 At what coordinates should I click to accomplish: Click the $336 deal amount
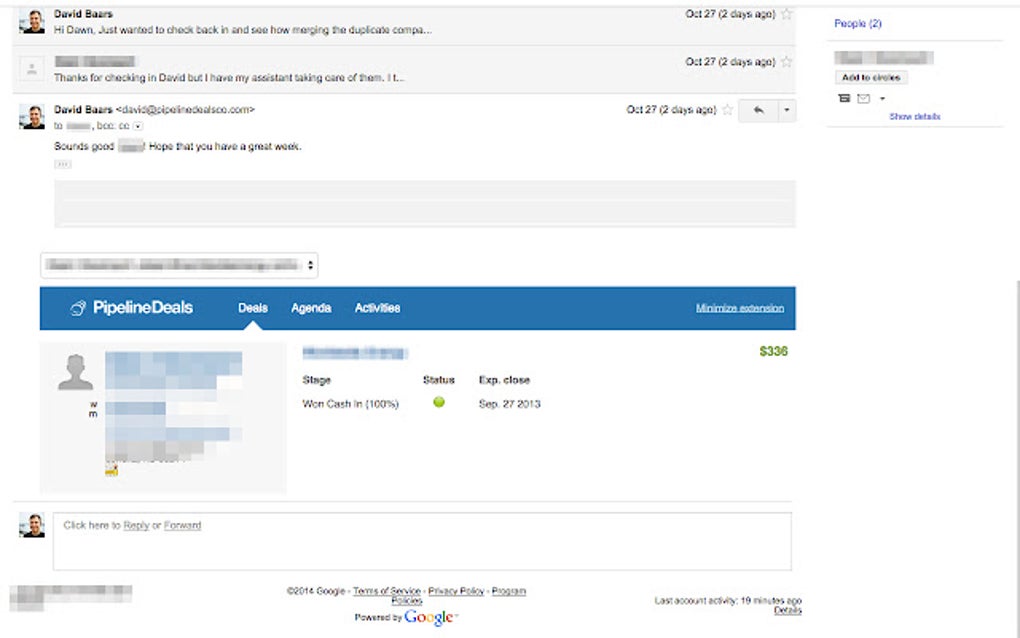pos(773,351)
